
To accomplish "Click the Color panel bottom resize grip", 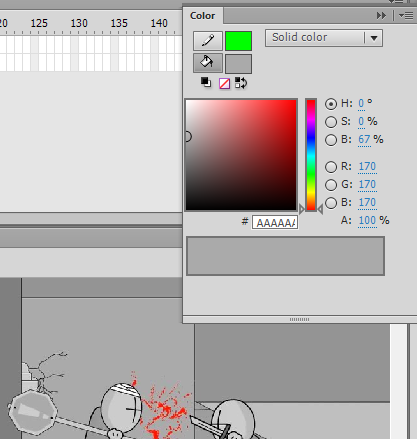I will pos(299,319).
